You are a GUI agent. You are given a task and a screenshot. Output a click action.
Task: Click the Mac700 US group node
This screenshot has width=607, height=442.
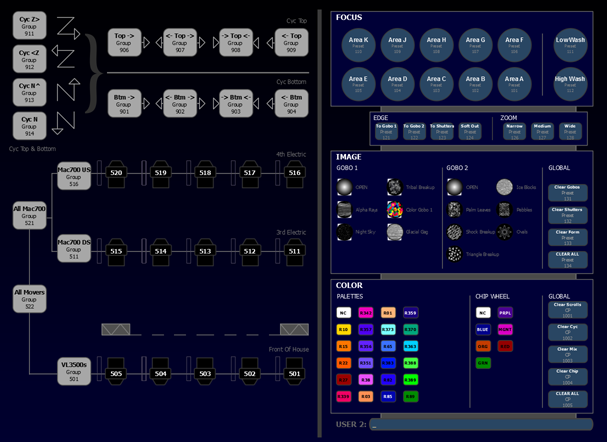click(x=73, y=174)
